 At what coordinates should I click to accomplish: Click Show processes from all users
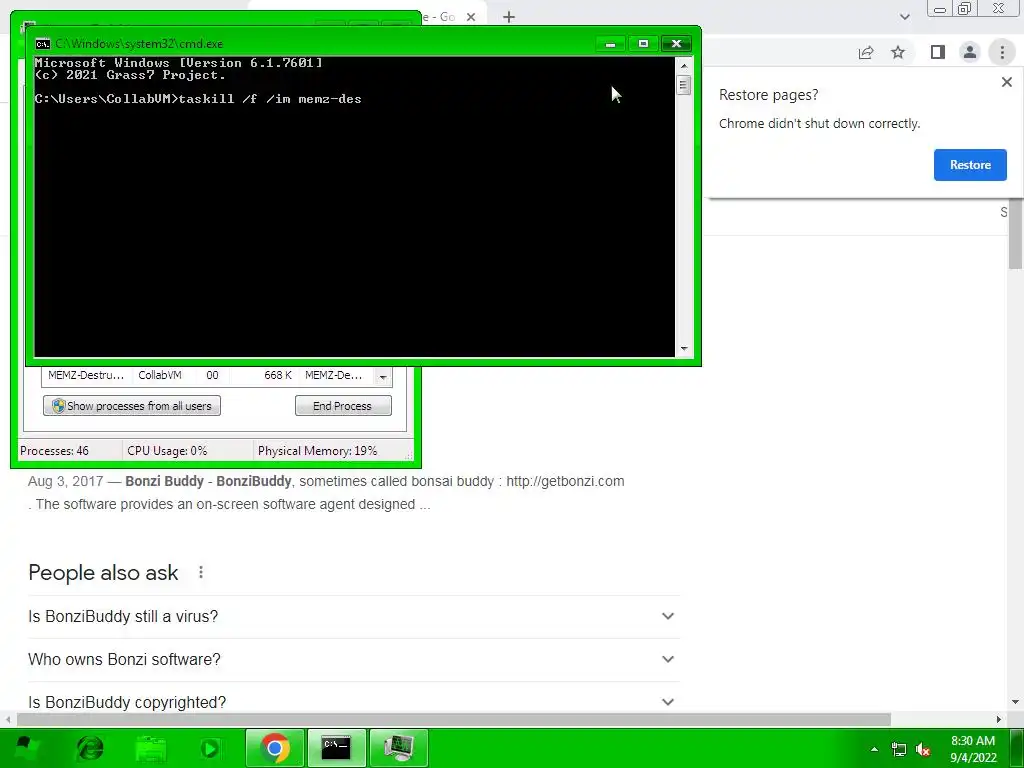point(132,406)
